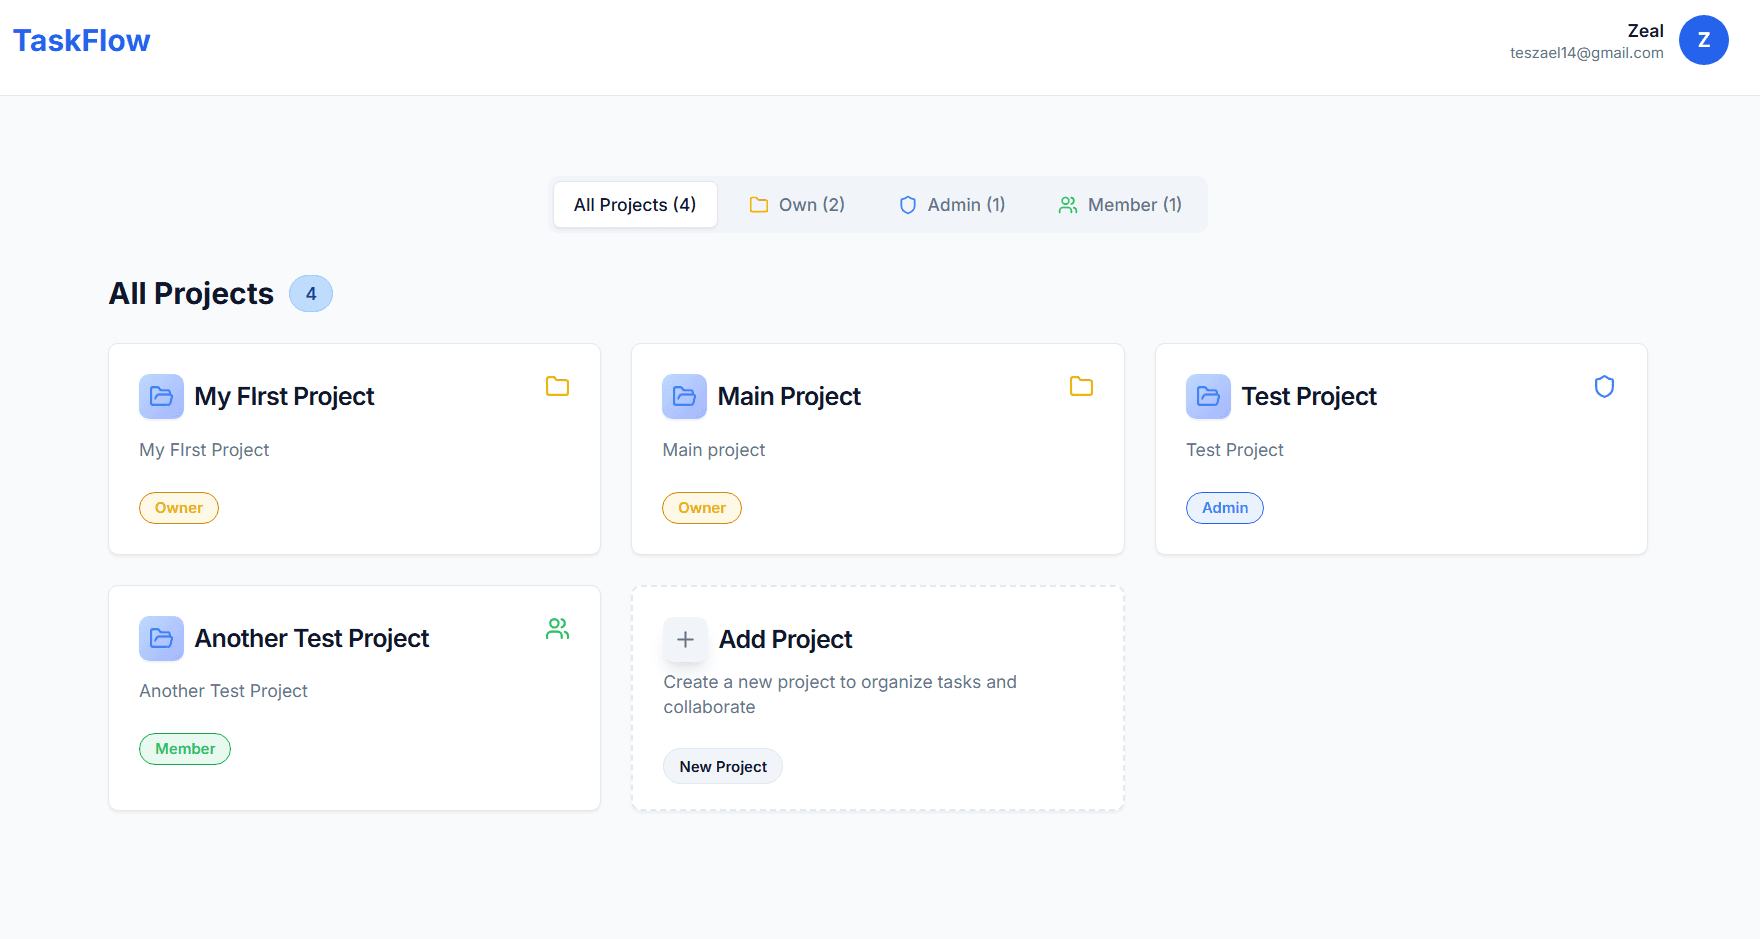The width and height of the screenshot is (1760, 939).
Task: Click the count badge next to All Projects heading
Action: tap(310, 293)
